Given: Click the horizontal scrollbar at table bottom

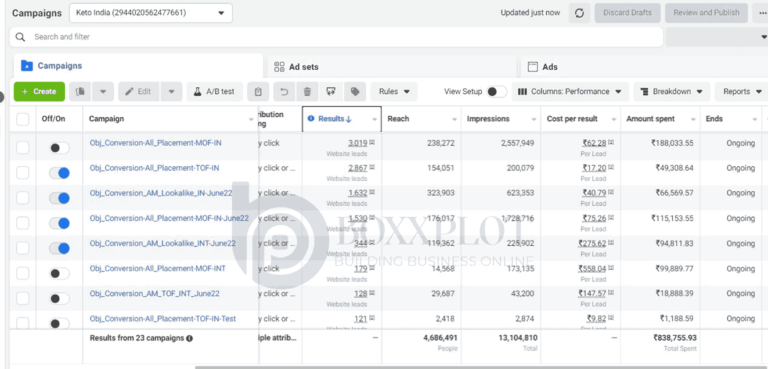Looking at the screenshot, I should click(481, 367).
